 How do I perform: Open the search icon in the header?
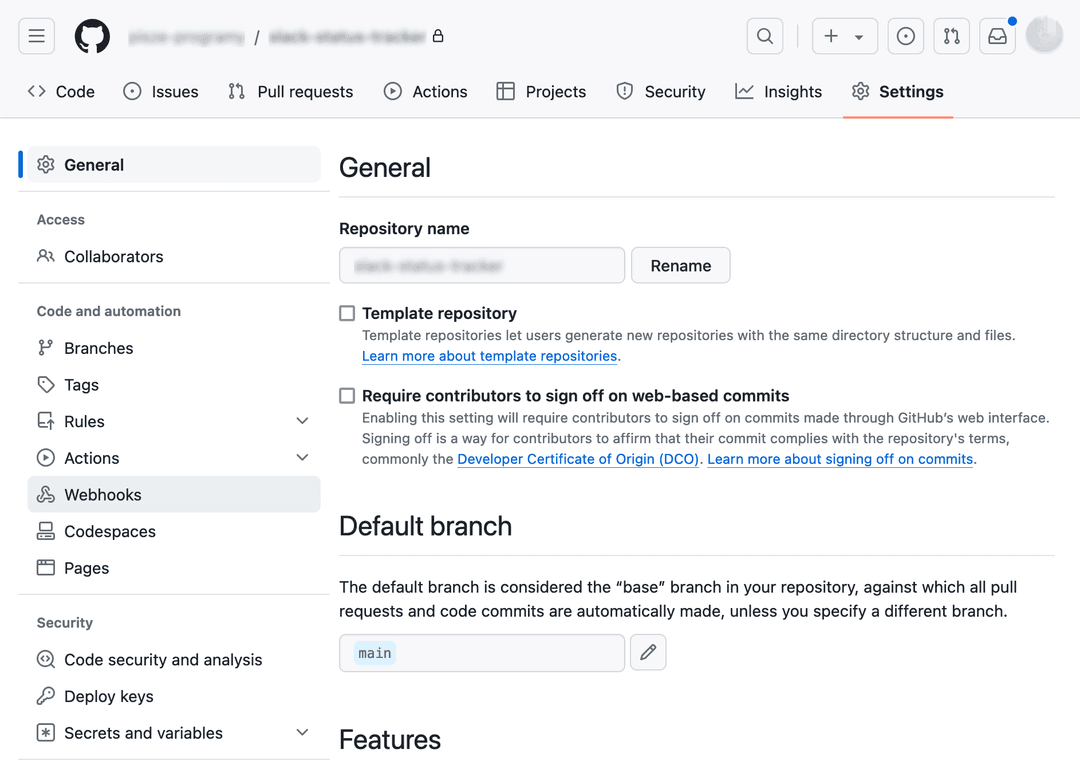(765, 36)
